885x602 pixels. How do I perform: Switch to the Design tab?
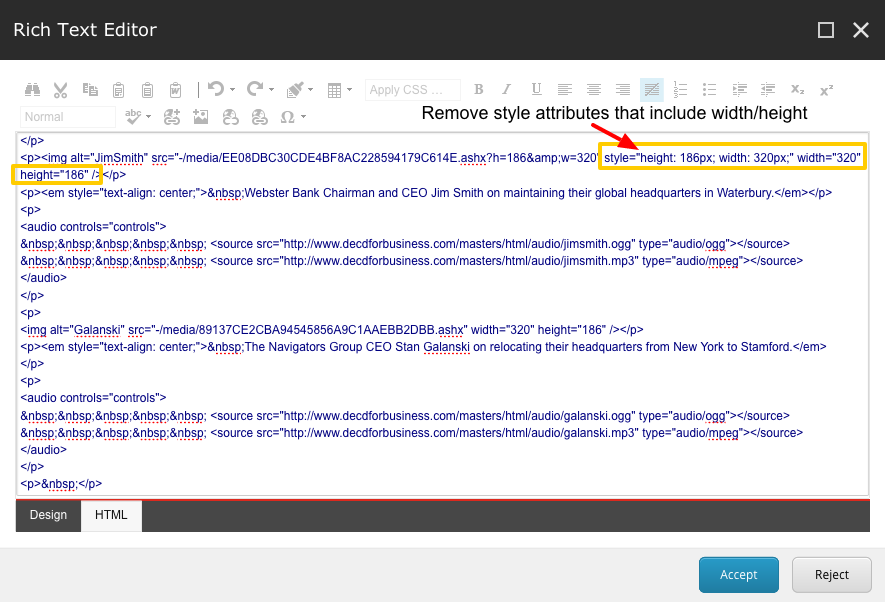[47, 515]
